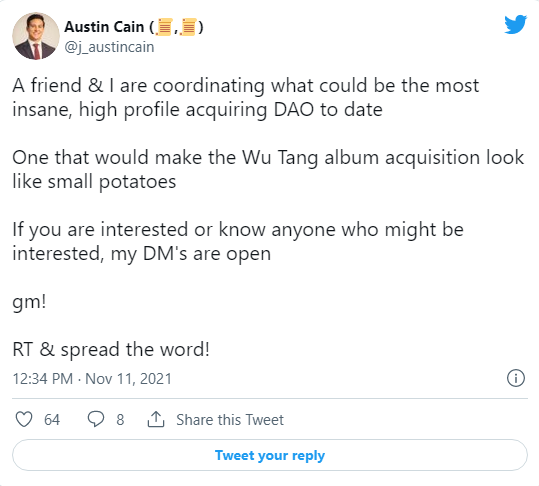This screenshot has height=486, width=539.
Task: Like the tweet with the heart icon
Action: 24,419
